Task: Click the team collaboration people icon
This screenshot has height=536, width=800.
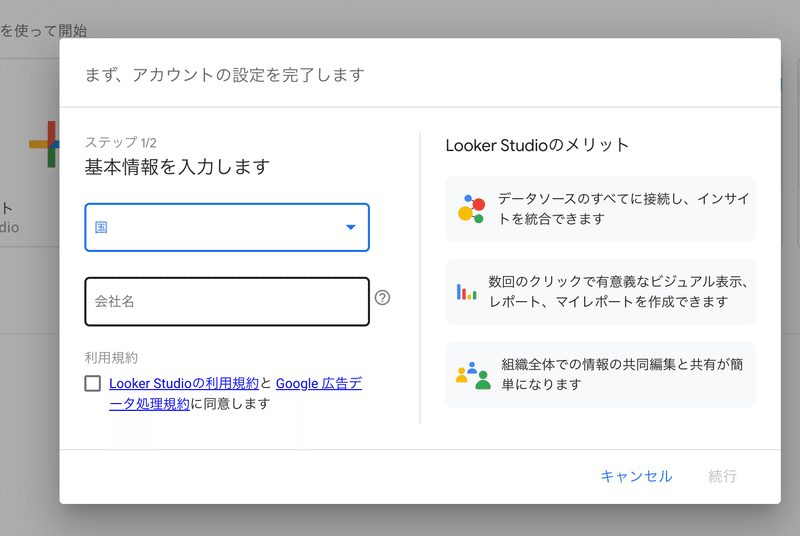Action: (472, 374)
